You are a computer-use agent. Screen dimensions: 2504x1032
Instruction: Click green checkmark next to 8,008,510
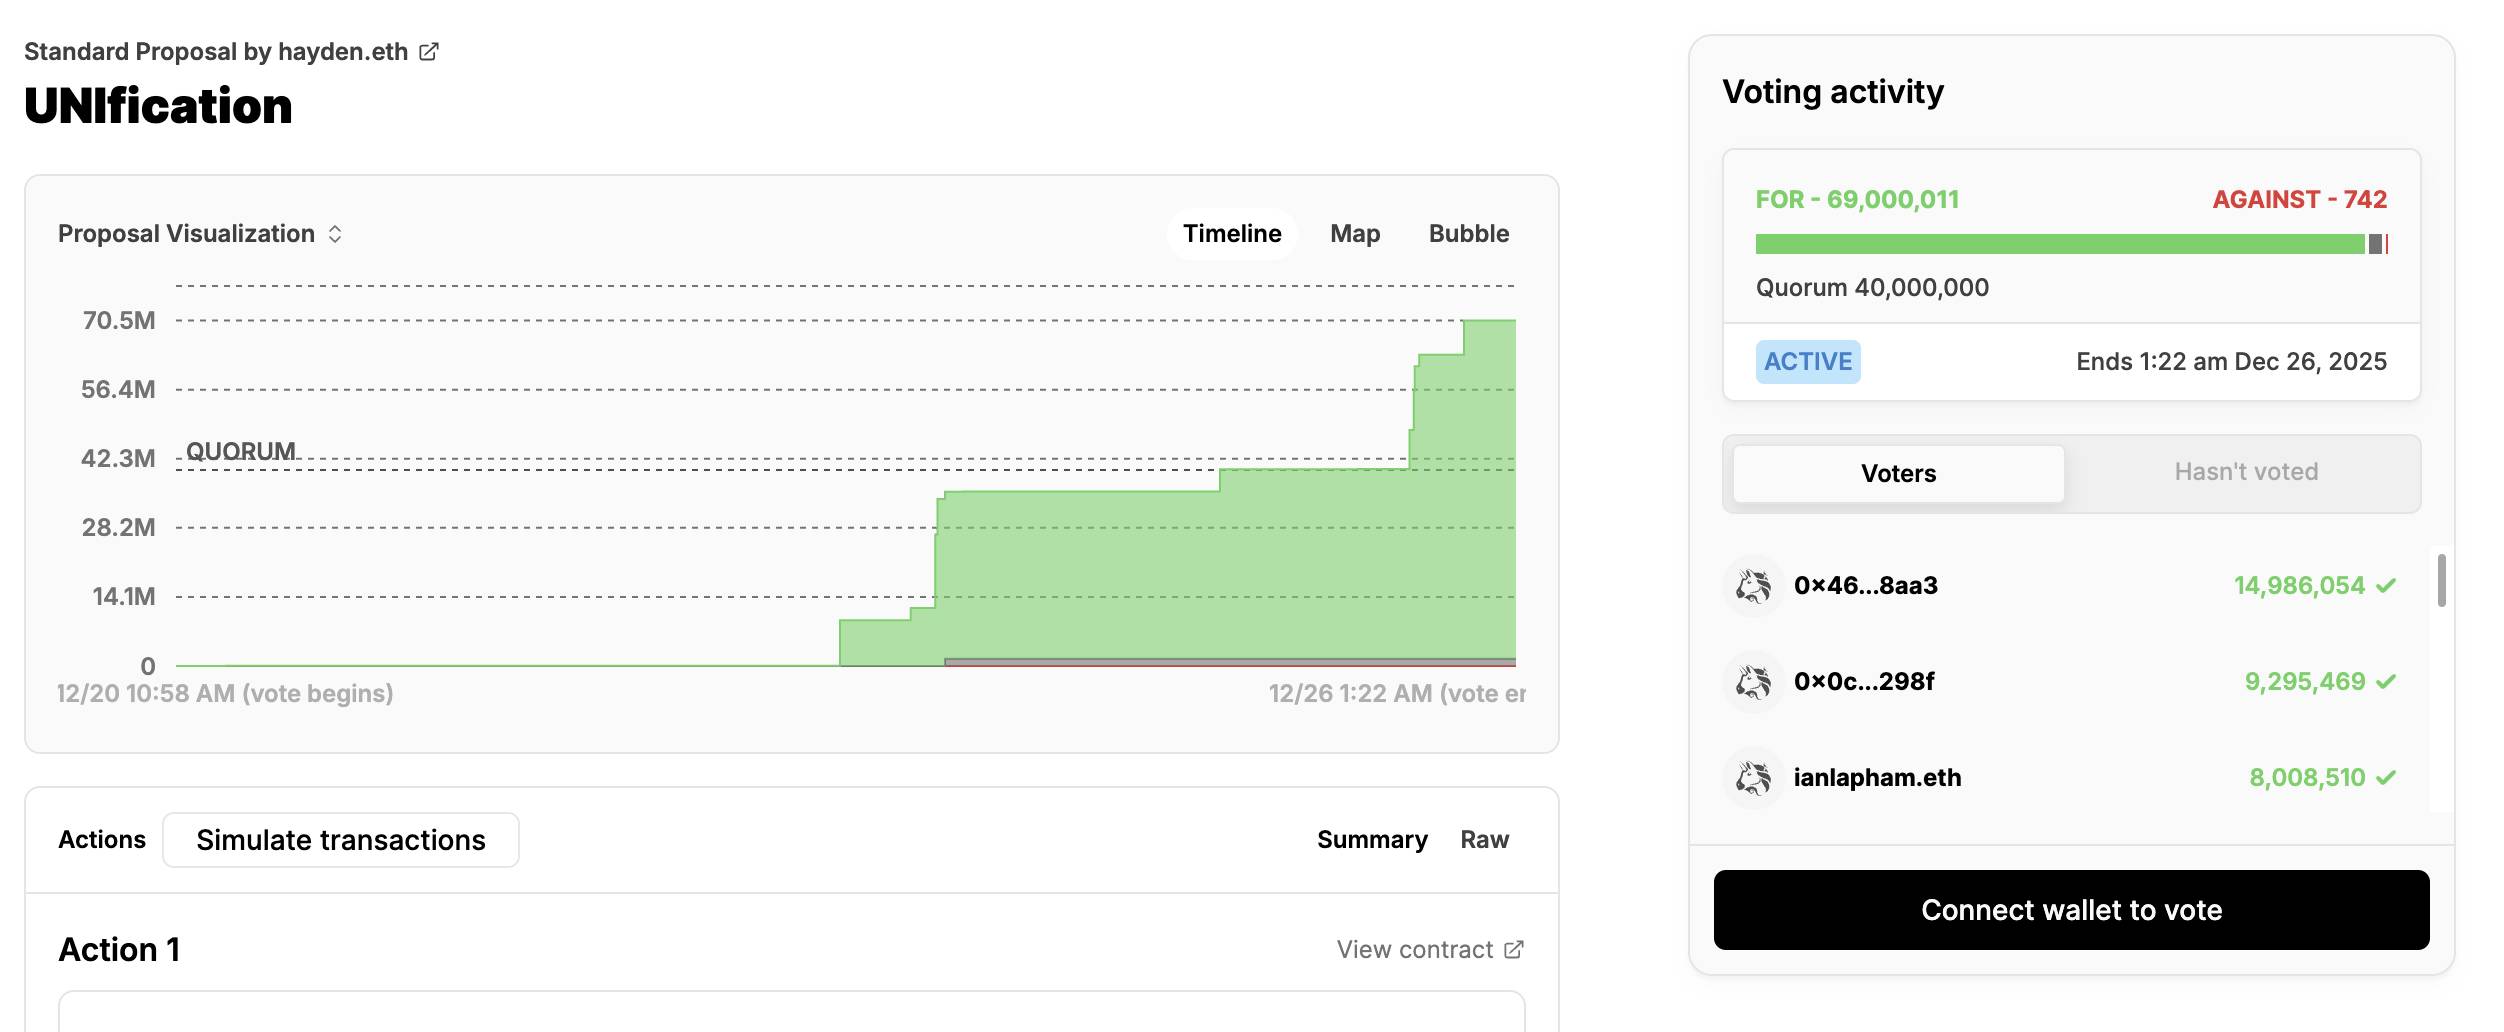tap(2386, 778)
